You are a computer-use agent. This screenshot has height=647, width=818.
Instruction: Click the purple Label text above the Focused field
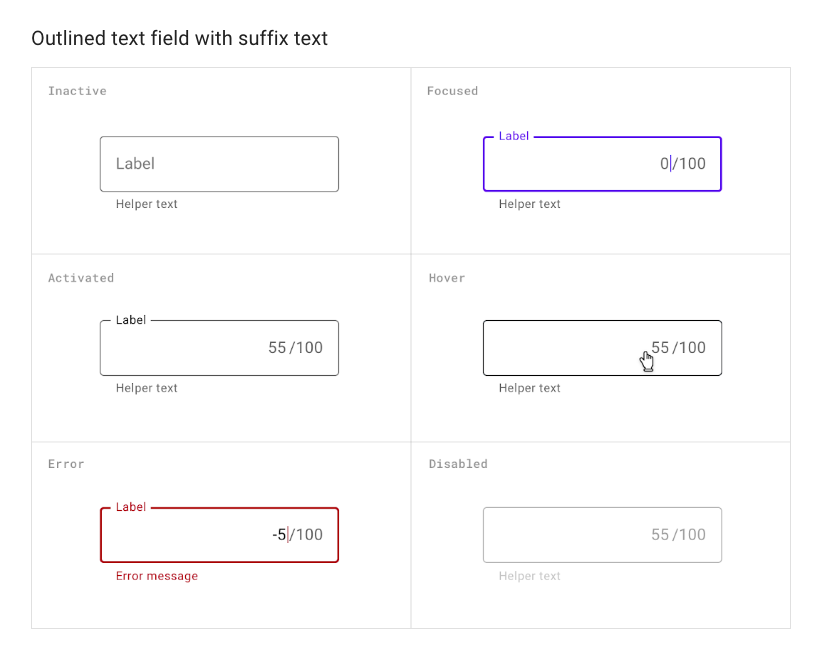[x=513, y=136]
